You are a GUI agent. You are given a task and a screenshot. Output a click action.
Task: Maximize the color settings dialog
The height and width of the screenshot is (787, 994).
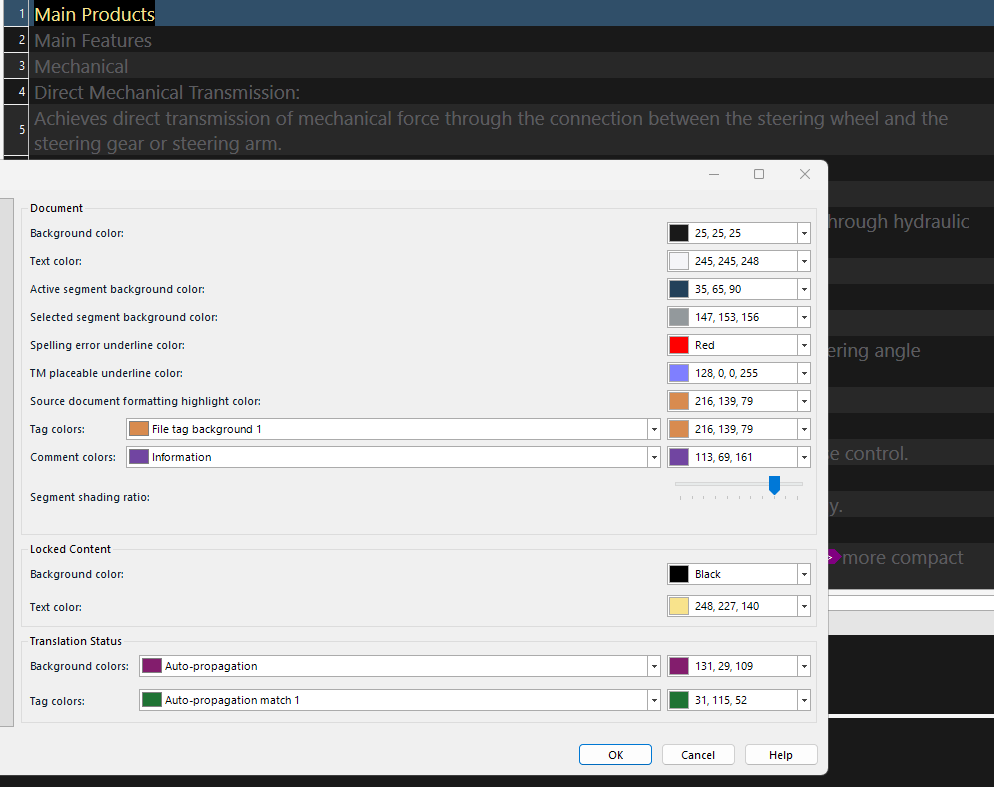759,174
